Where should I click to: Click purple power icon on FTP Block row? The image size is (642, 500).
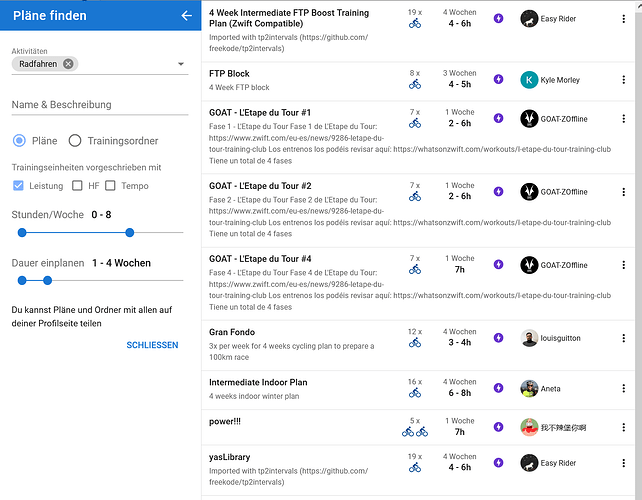click(498, 79)
